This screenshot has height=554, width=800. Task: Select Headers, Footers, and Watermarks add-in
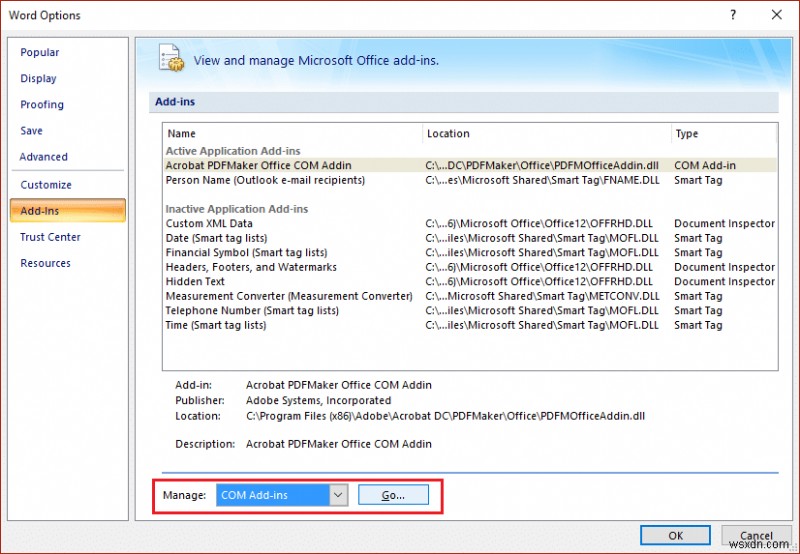[x=470, y=267]
